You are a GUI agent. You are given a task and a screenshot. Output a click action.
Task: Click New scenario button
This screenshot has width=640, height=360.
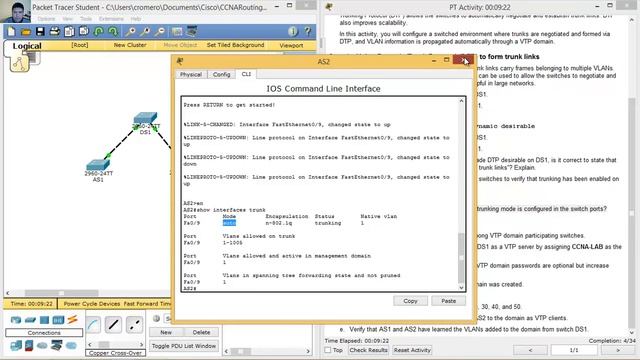click(x=166, y=332)
